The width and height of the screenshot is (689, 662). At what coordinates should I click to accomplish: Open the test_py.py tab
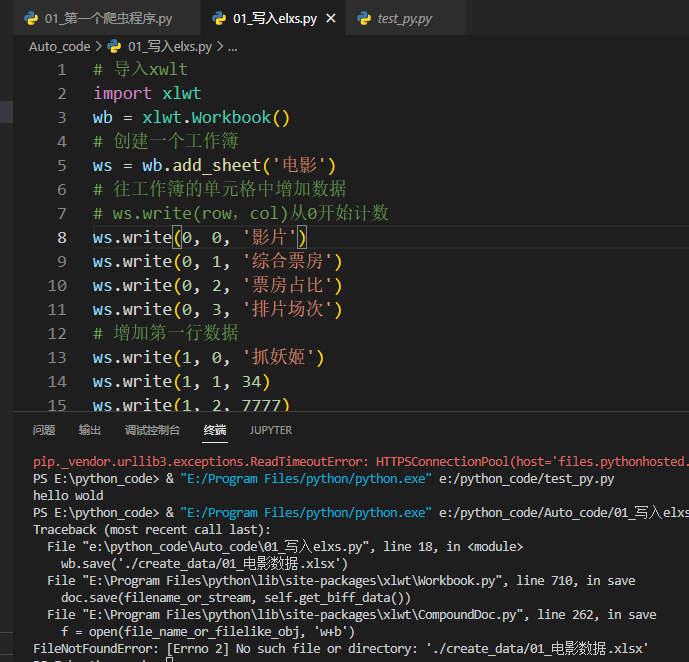404,18
